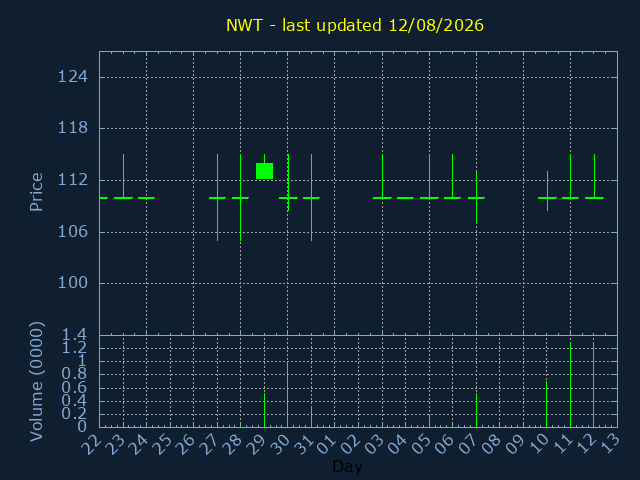Select the 124 price axis label
The width and height of the screenshot is (640, 480).
73,77
